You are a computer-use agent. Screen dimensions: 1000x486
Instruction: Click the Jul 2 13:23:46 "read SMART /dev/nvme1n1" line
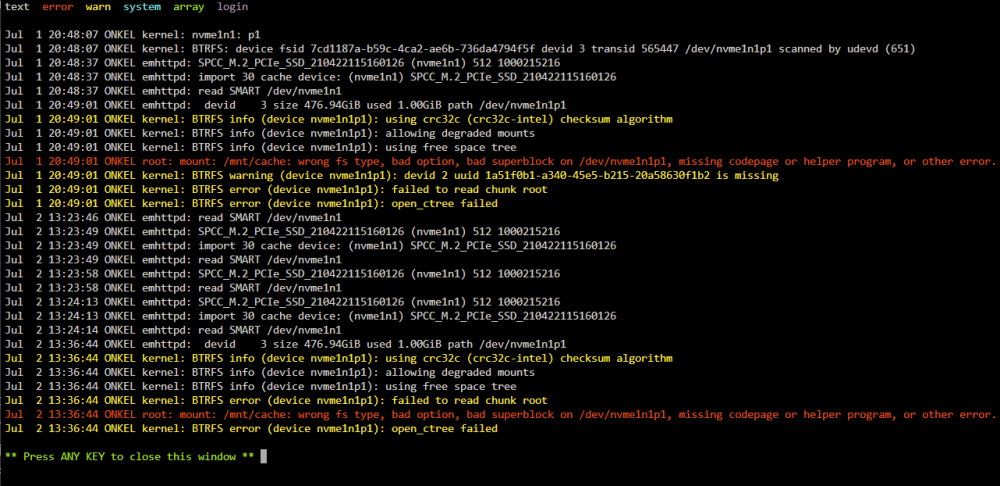point(173,217)
